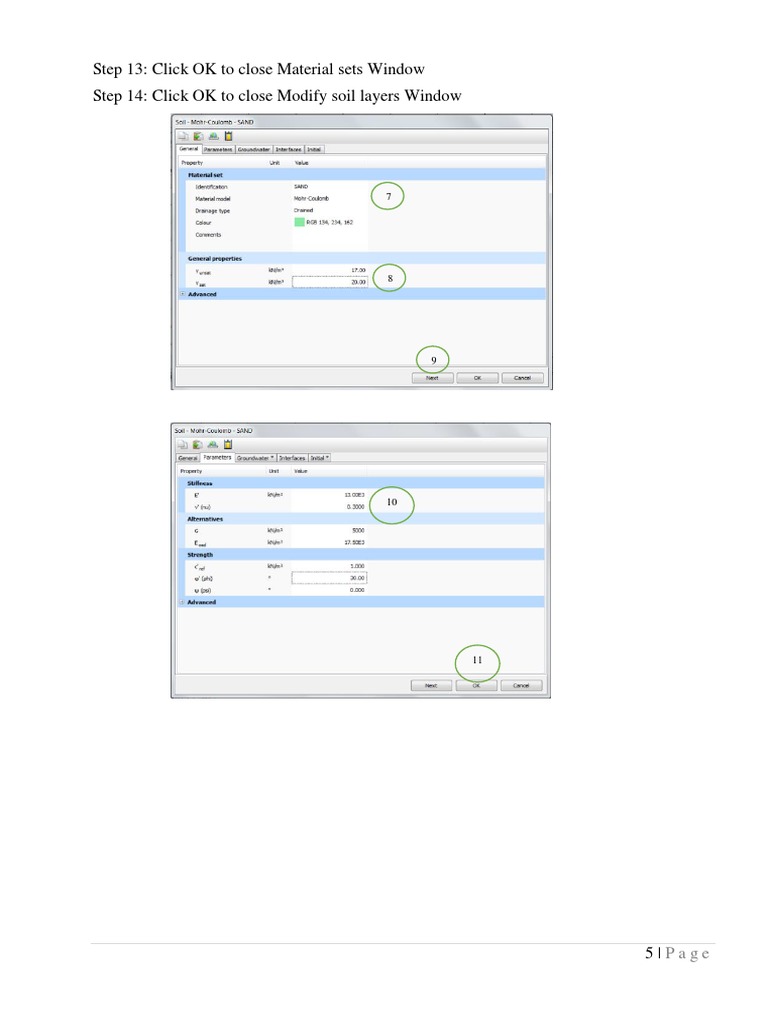Click the Identification value SAND
Viewport: 768px width, 1024px height.
pyautogui.click(x=301, y=187)
